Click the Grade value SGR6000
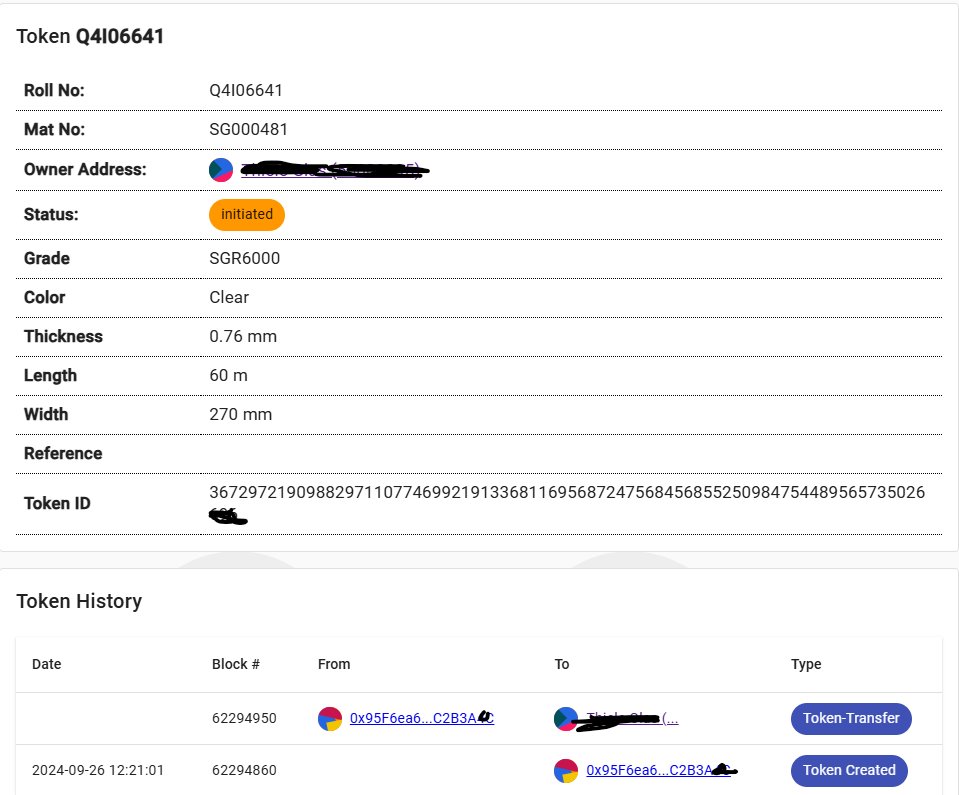The height and width of the screenshot is (795, 959). tap(245, 259)
